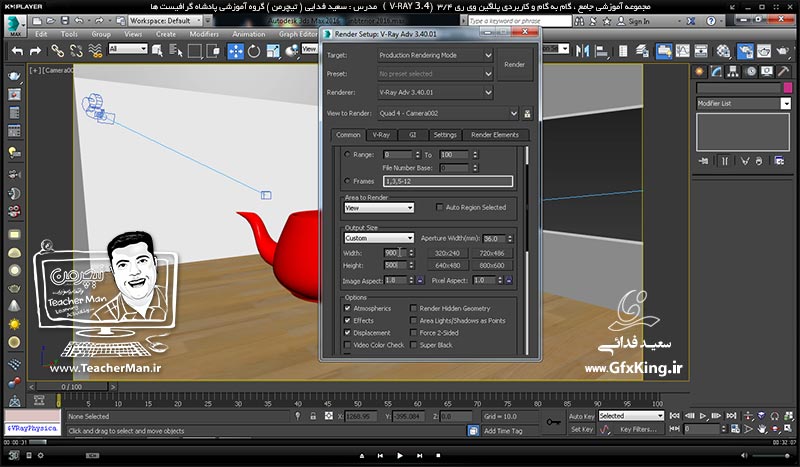Open the Curve Editor icon
Screen dimensions: 800x467
click(683, 51)
